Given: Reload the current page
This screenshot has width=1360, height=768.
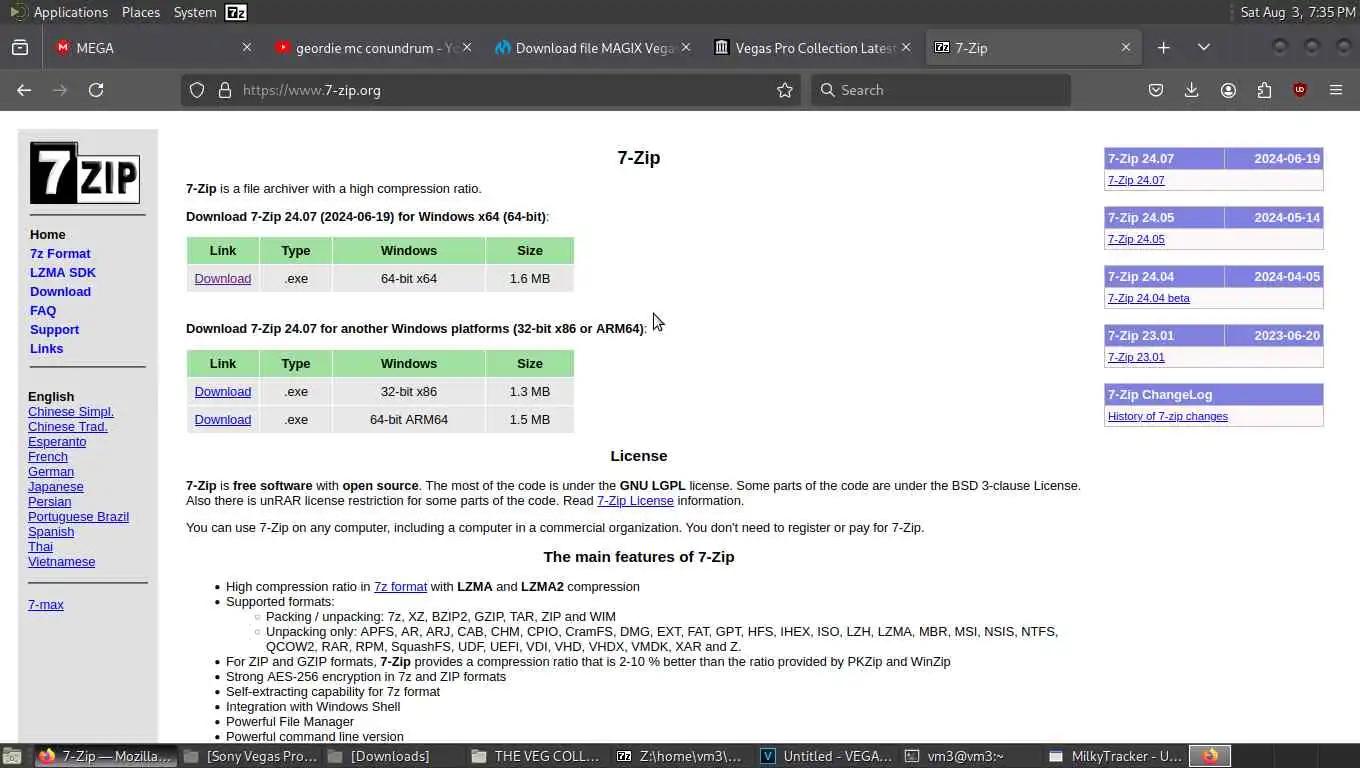Looking at the screenshot, I should tap(96, 90).
